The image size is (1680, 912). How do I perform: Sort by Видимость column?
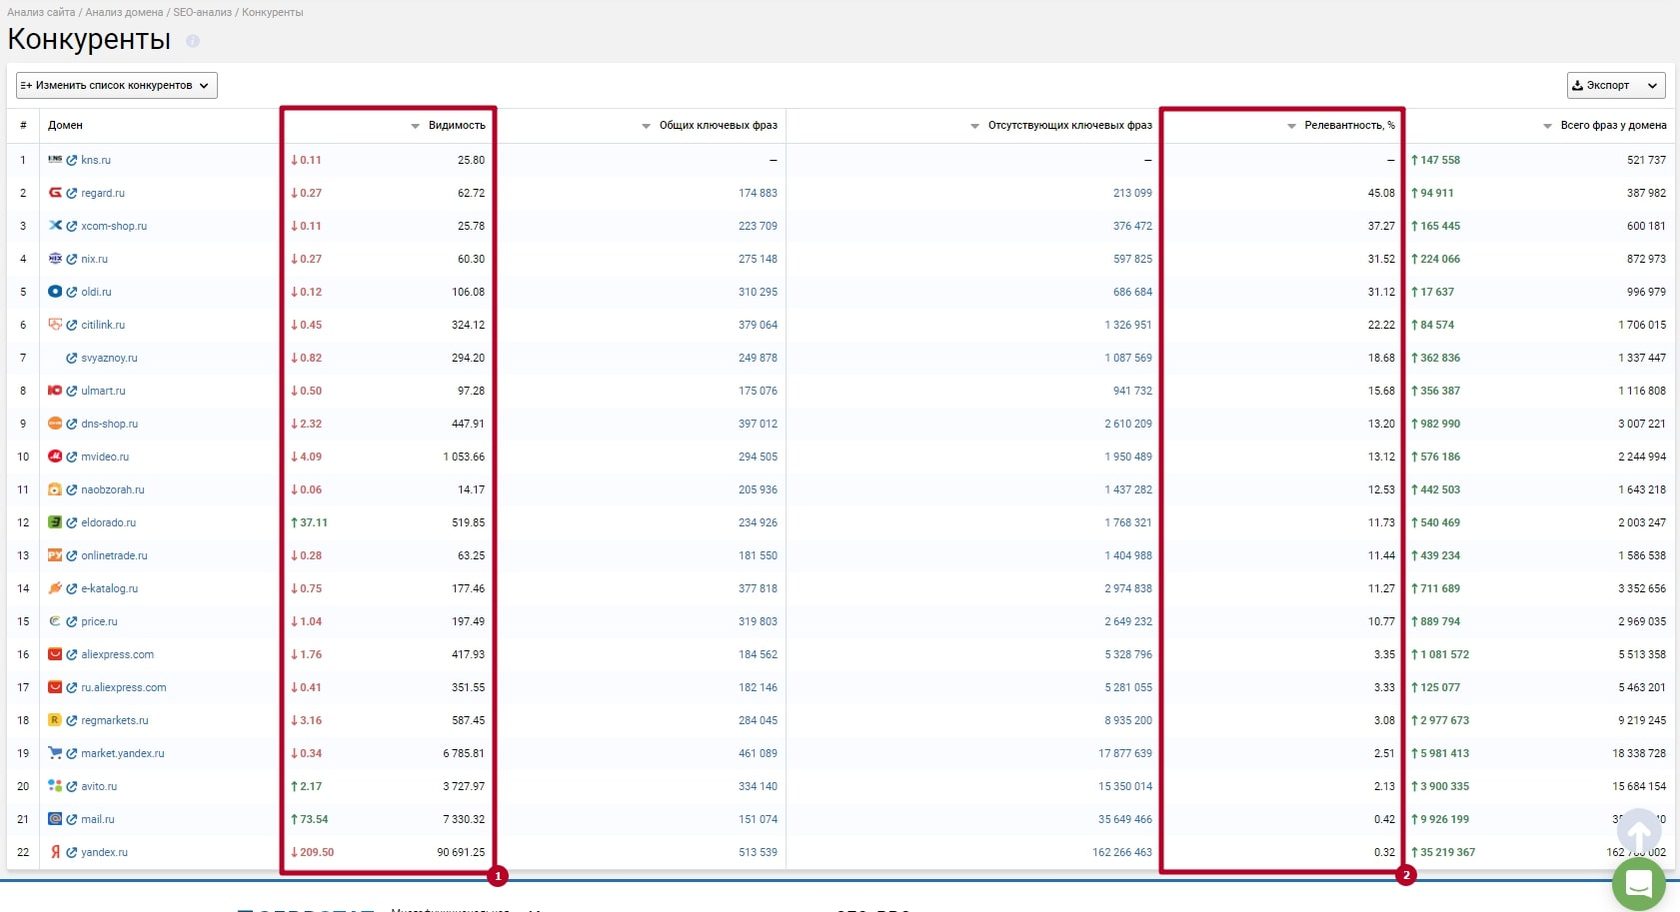tap(448, 125)
